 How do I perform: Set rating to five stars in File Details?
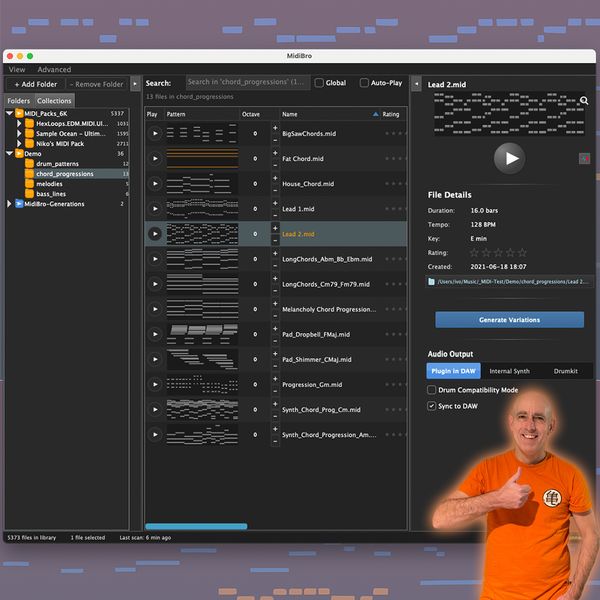pos(522,253)
